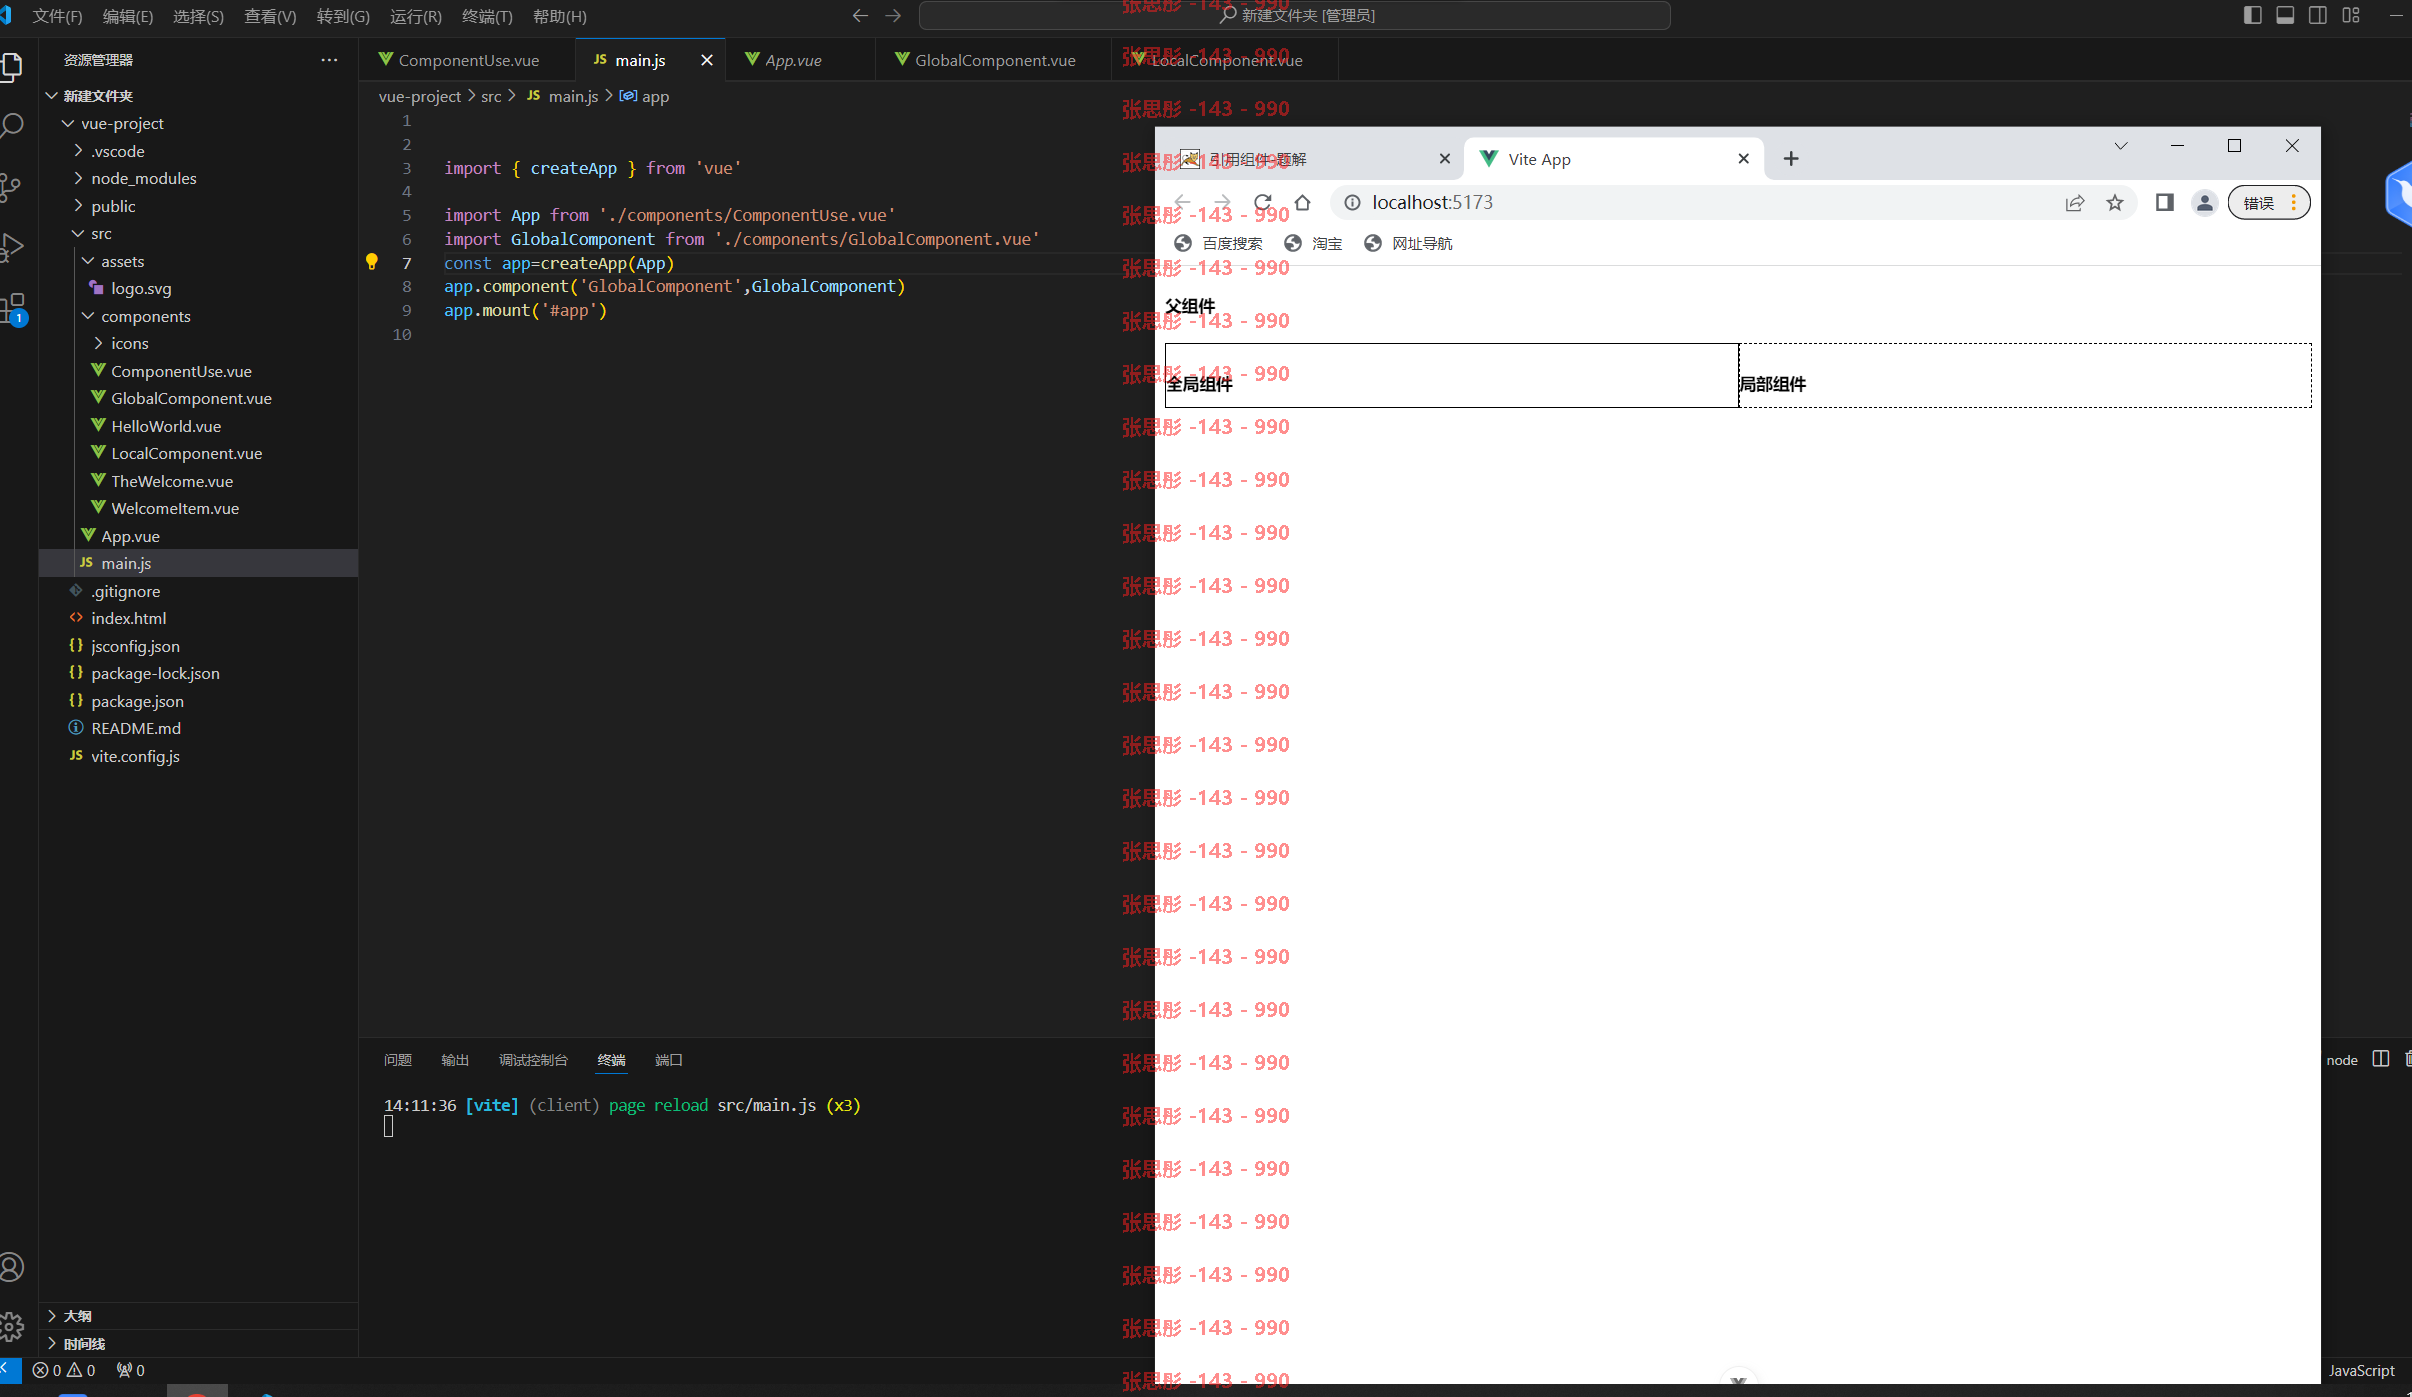Viewport: 2412px width, 1397px height.
Task: Open the Manage gear menu
Action: pos(11,1327)
